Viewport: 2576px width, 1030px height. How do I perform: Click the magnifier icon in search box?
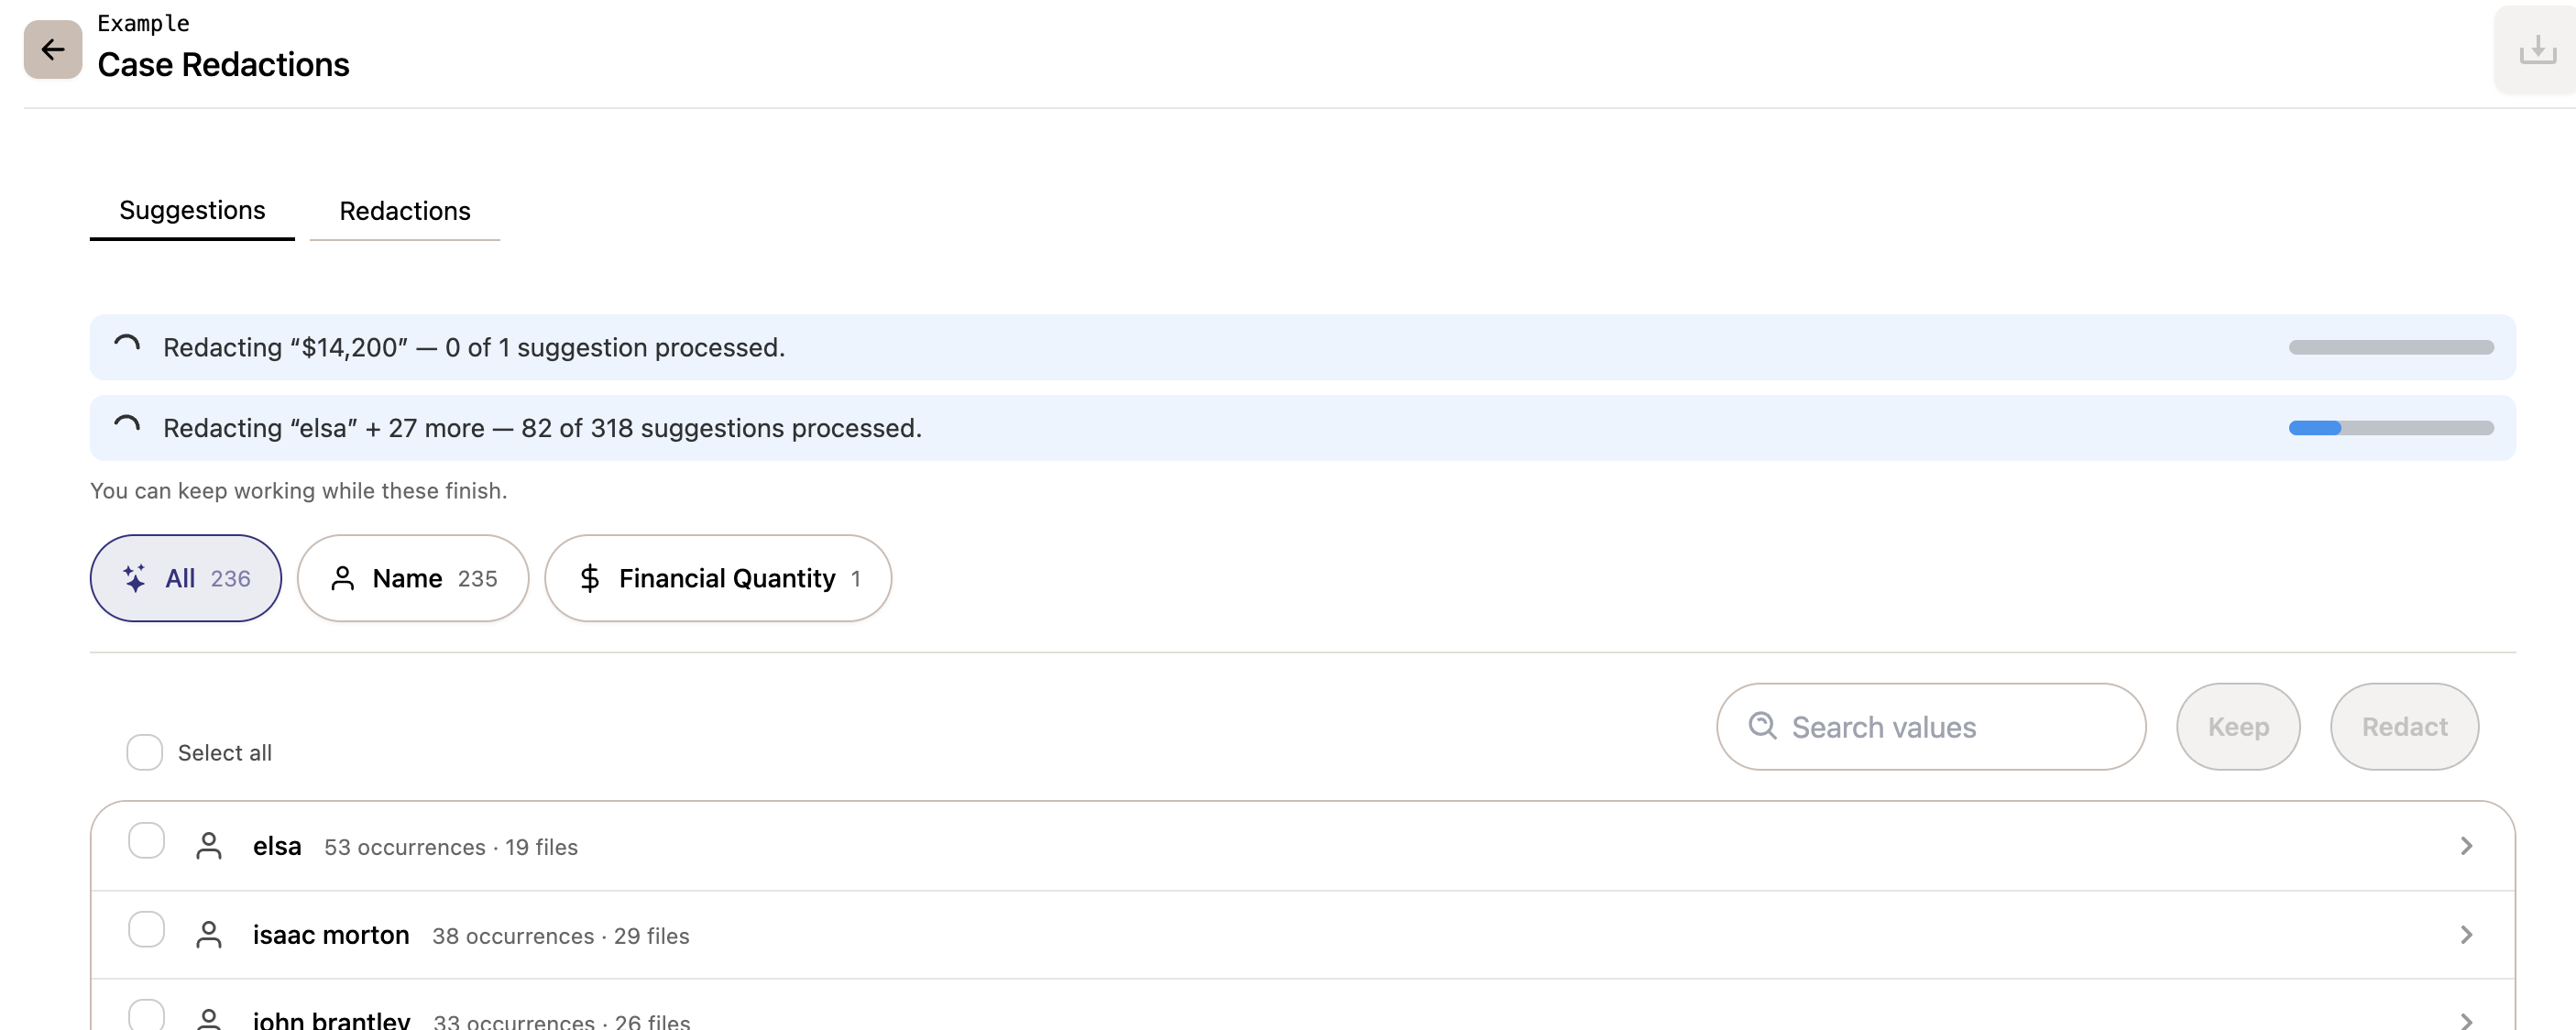tap(1762, 726)
